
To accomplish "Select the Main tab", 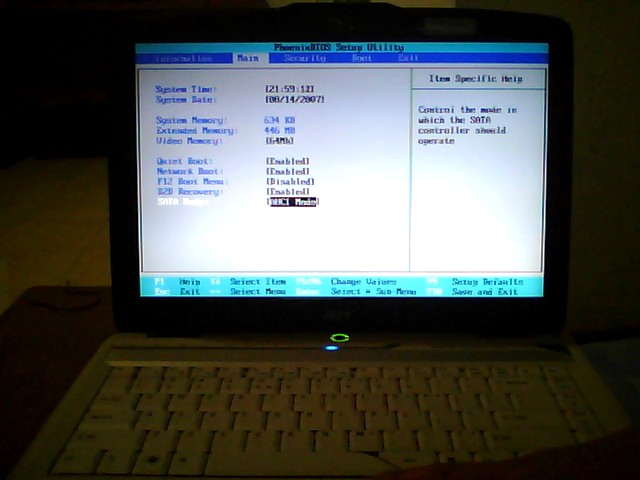I will 248,58.
